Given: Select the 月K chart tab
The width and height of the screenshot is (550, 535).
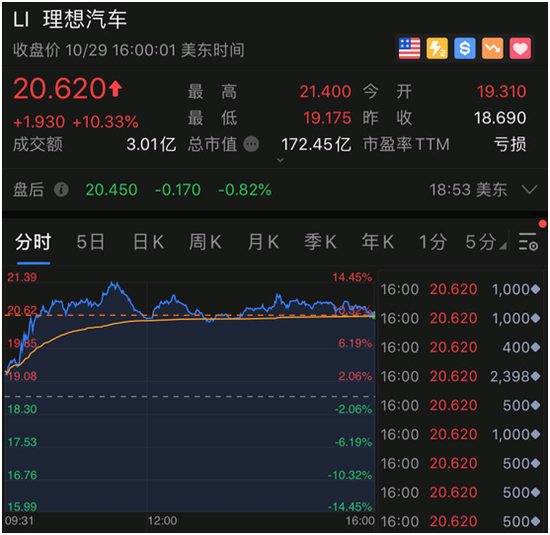Looking at the screenshot, I should pos(263,242).
